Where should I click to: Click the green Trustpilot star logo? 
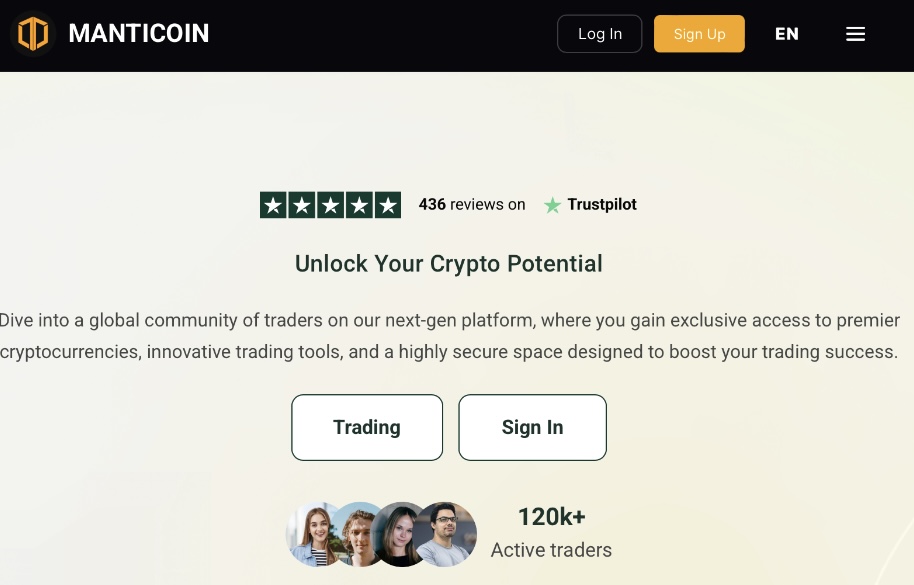tap(552, 205)
